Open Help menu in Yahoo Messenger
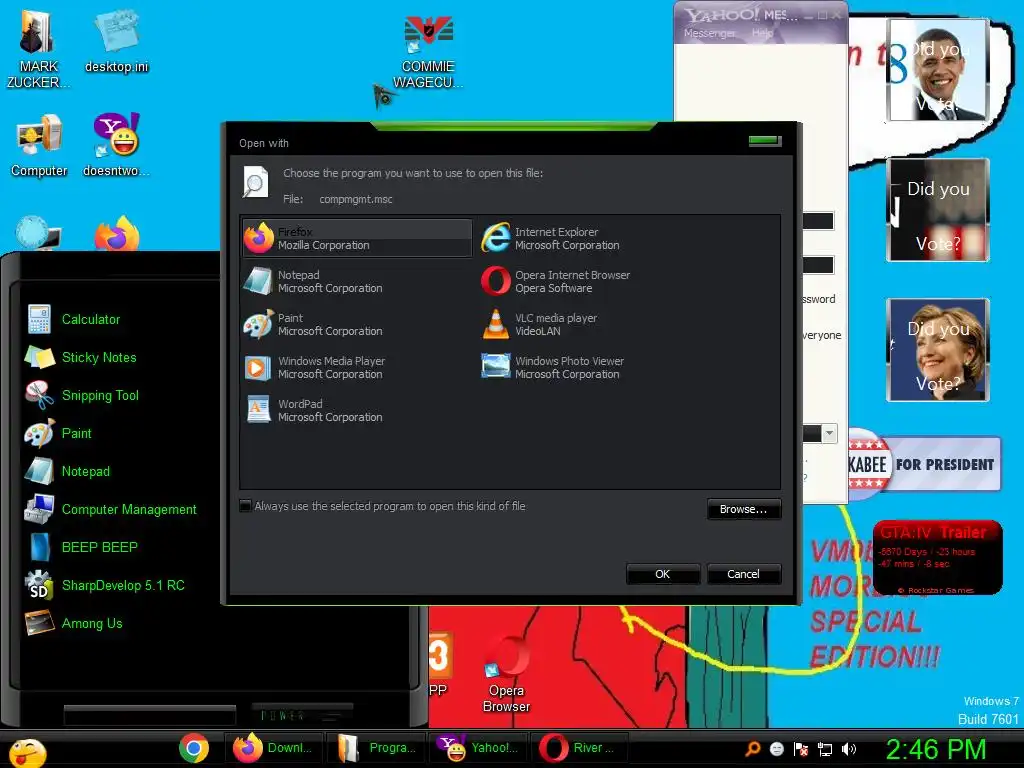The image size is (1024, 768). coord(762,33)
